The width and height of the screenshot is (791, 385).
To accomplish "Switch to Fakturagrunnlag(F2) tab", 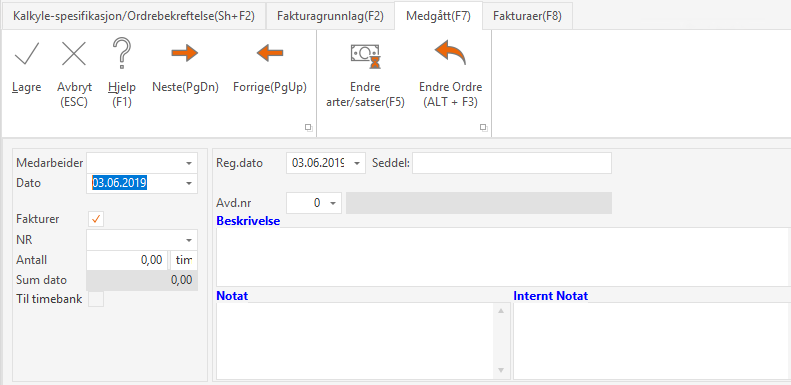I will 330,16.
